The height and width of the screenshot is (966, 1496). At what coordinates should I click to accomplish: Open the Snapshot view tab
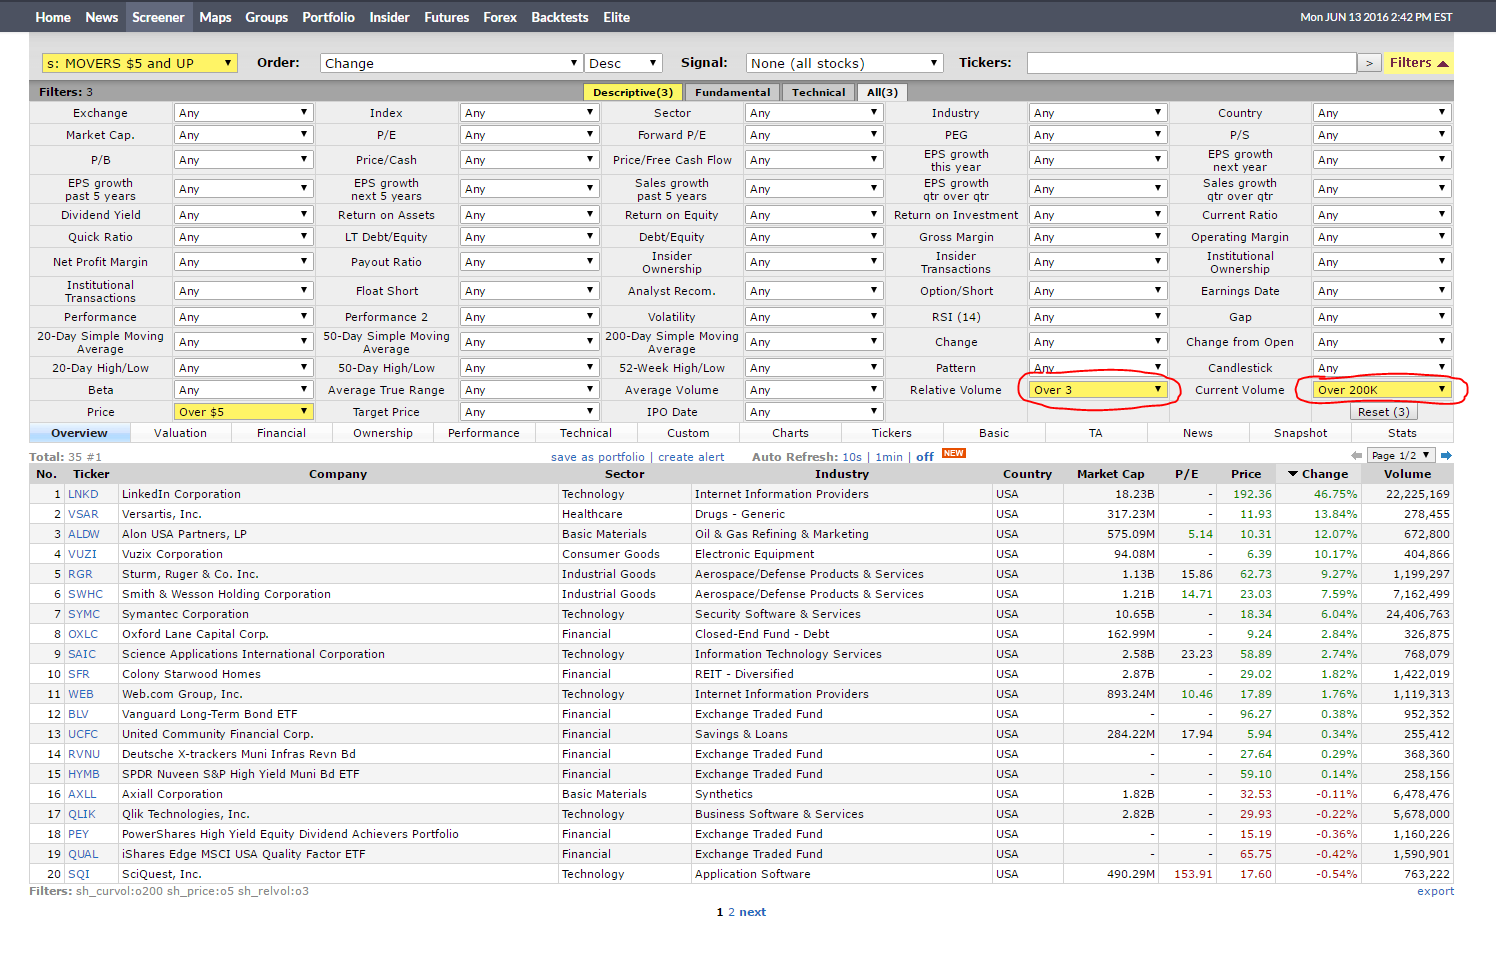pos(1301,433)
